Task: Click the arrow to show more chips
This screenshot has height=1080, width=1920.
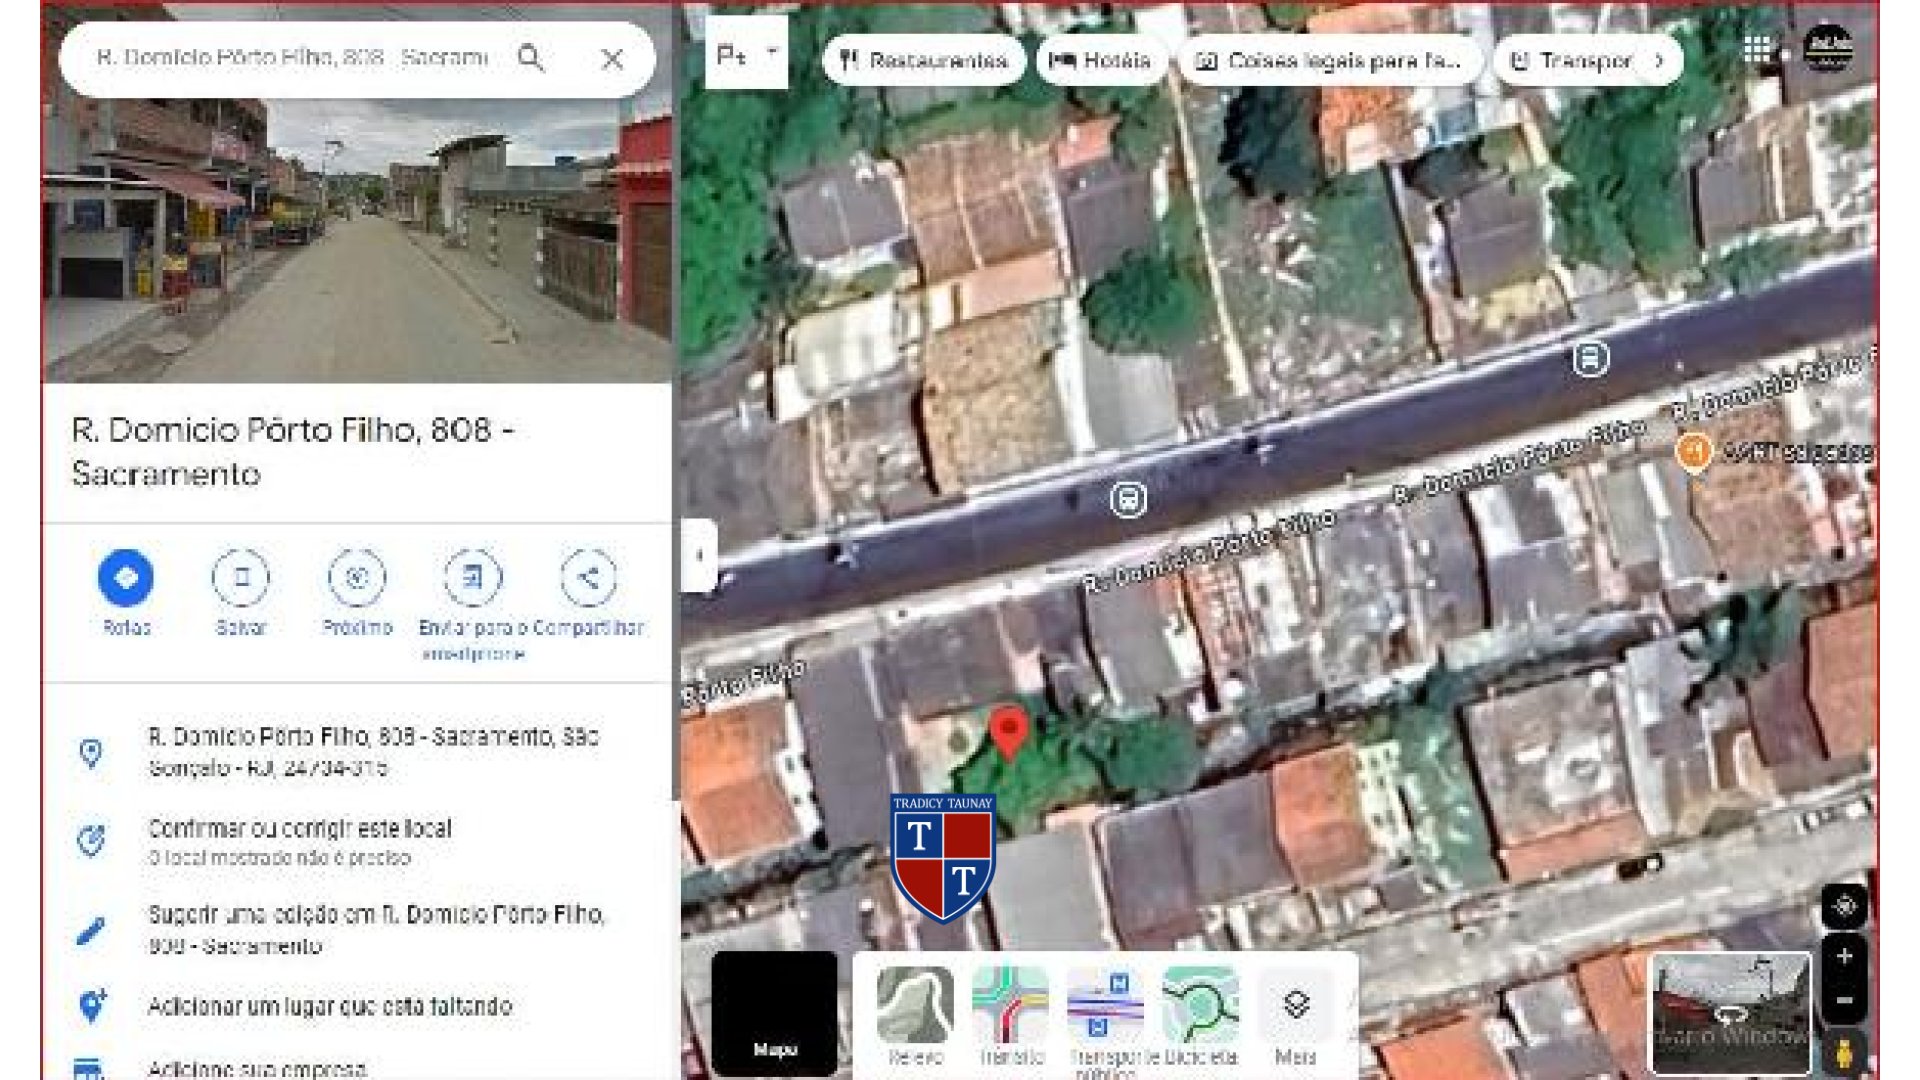Action: point(1659,60)
